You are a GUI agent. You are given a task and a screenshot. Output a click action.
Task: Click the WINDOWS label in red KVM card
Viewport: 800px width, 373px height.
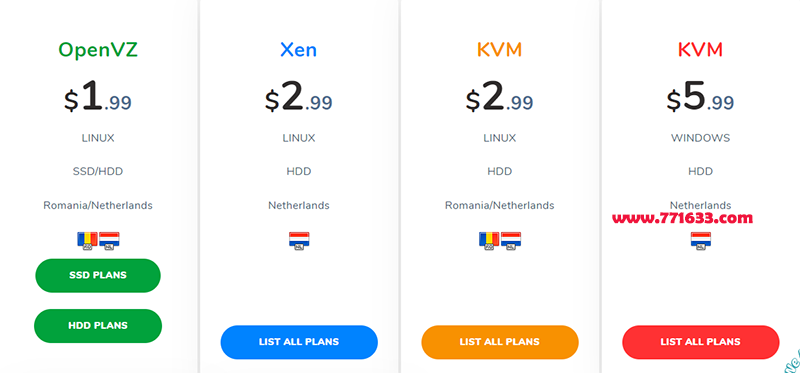701,138
